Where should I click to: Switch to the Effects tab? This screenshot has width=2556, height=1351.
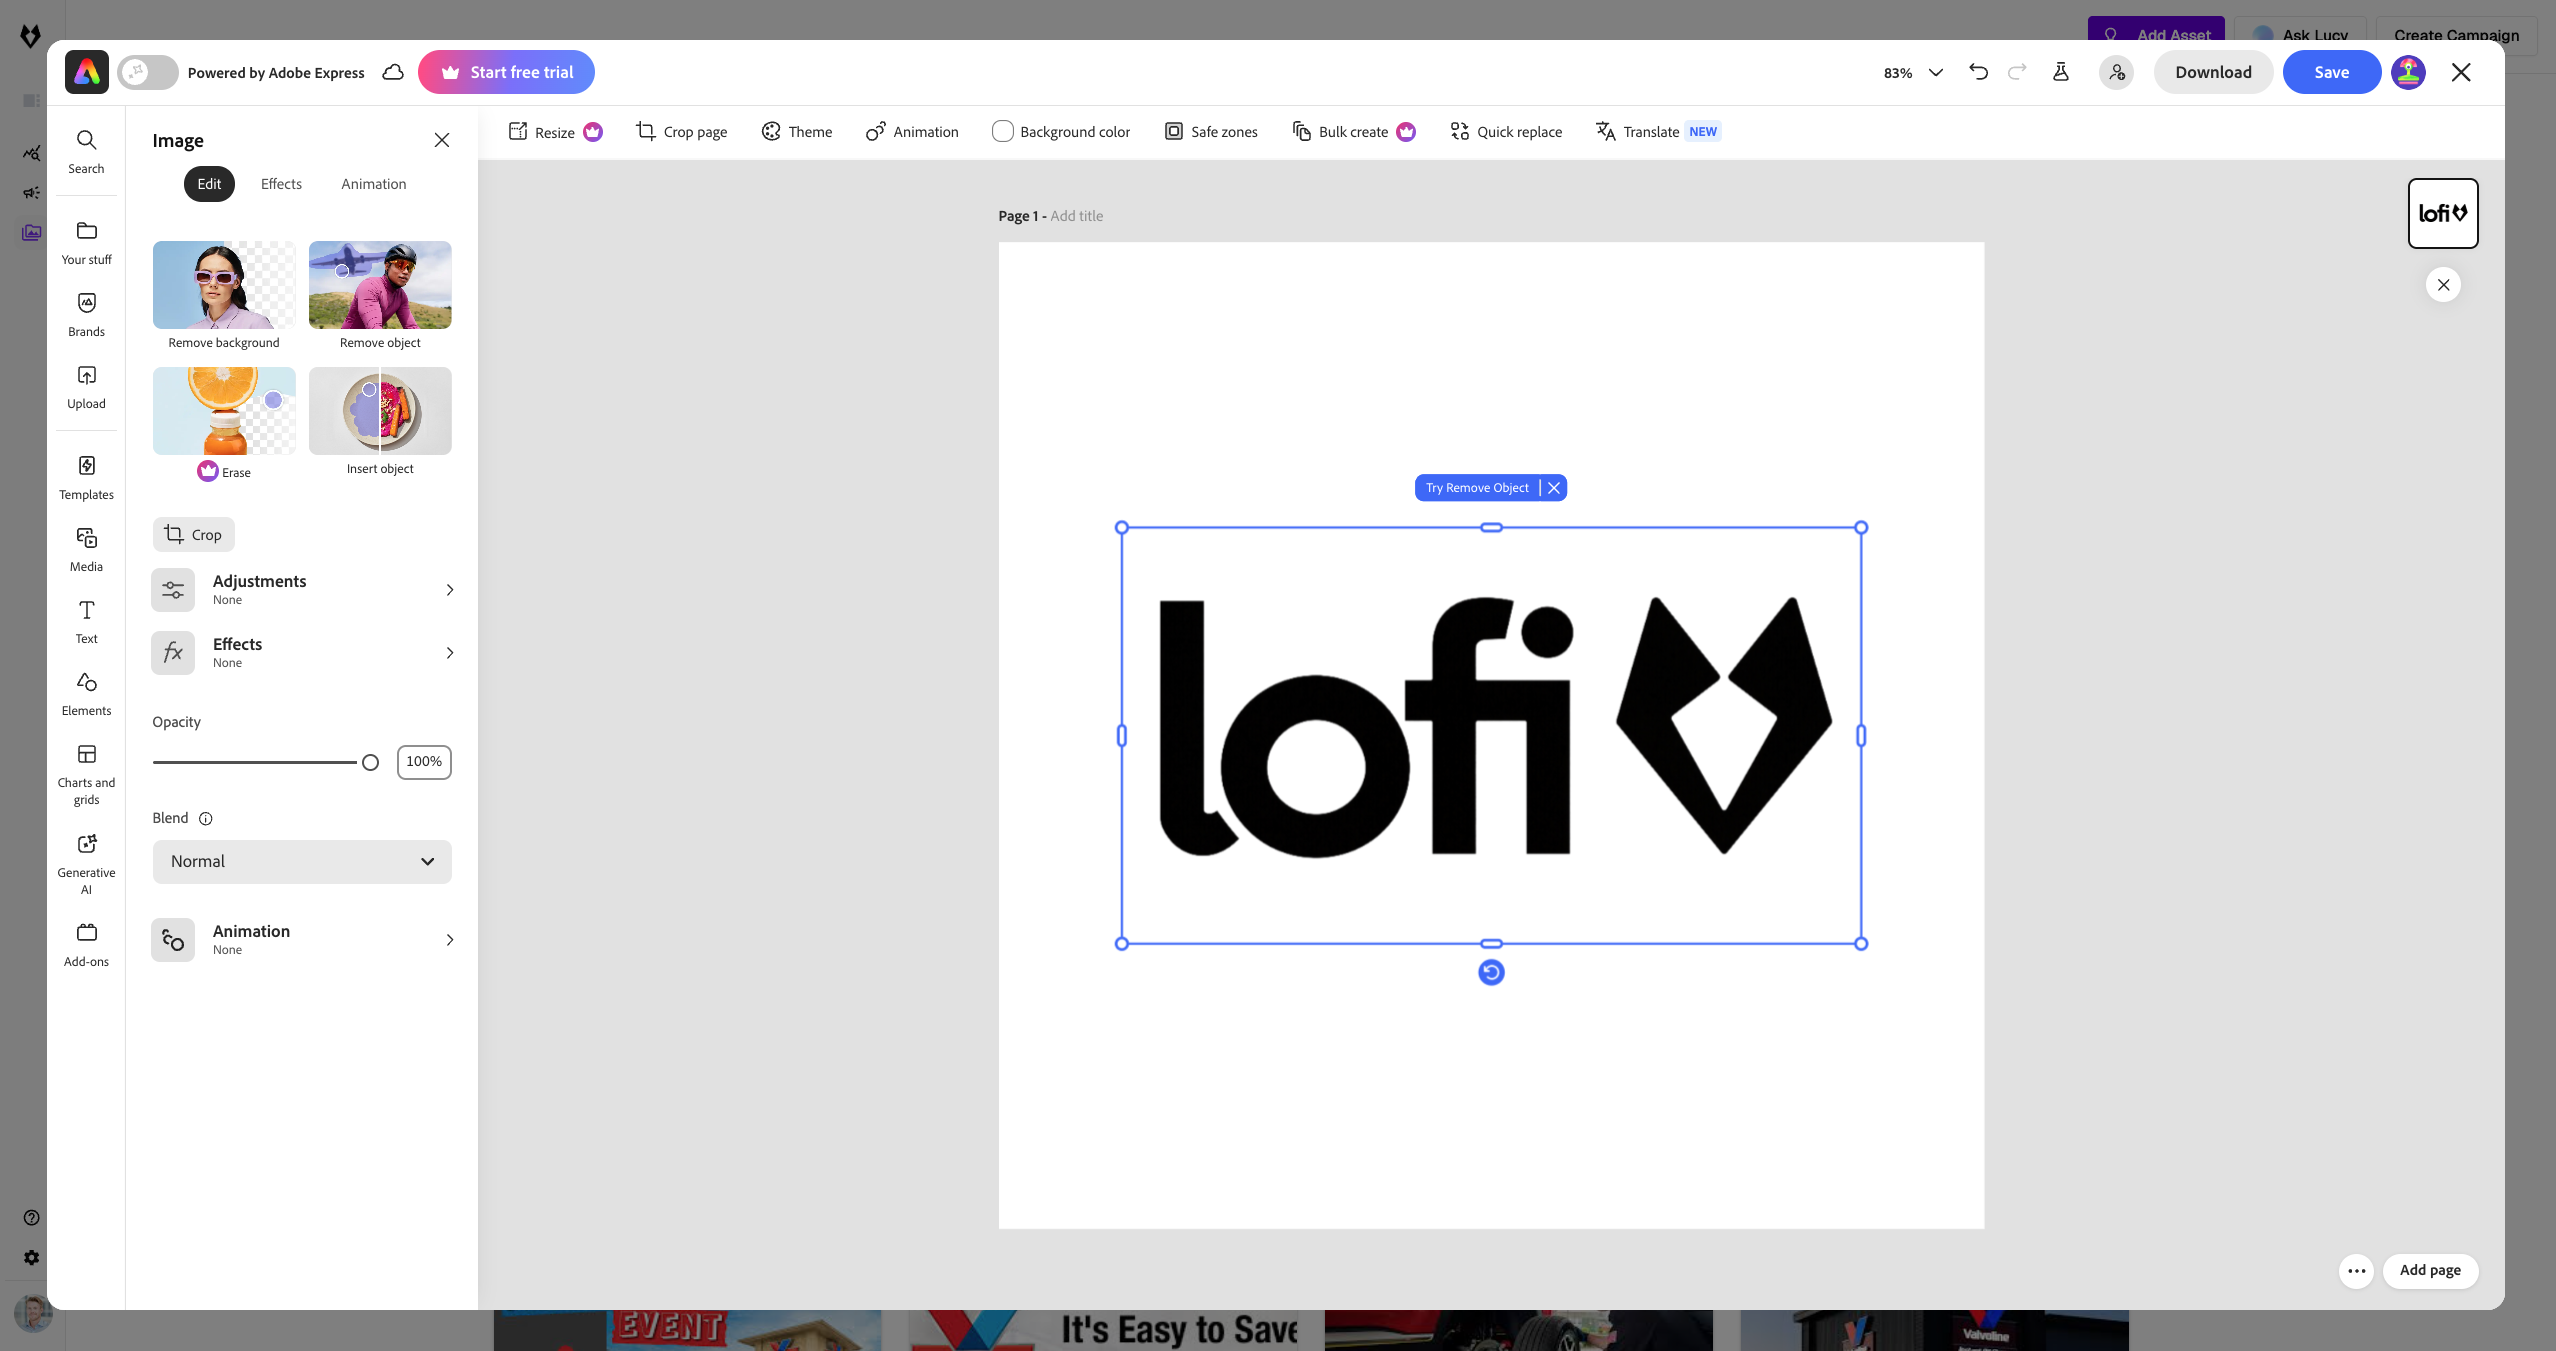(x=281, y=183)
